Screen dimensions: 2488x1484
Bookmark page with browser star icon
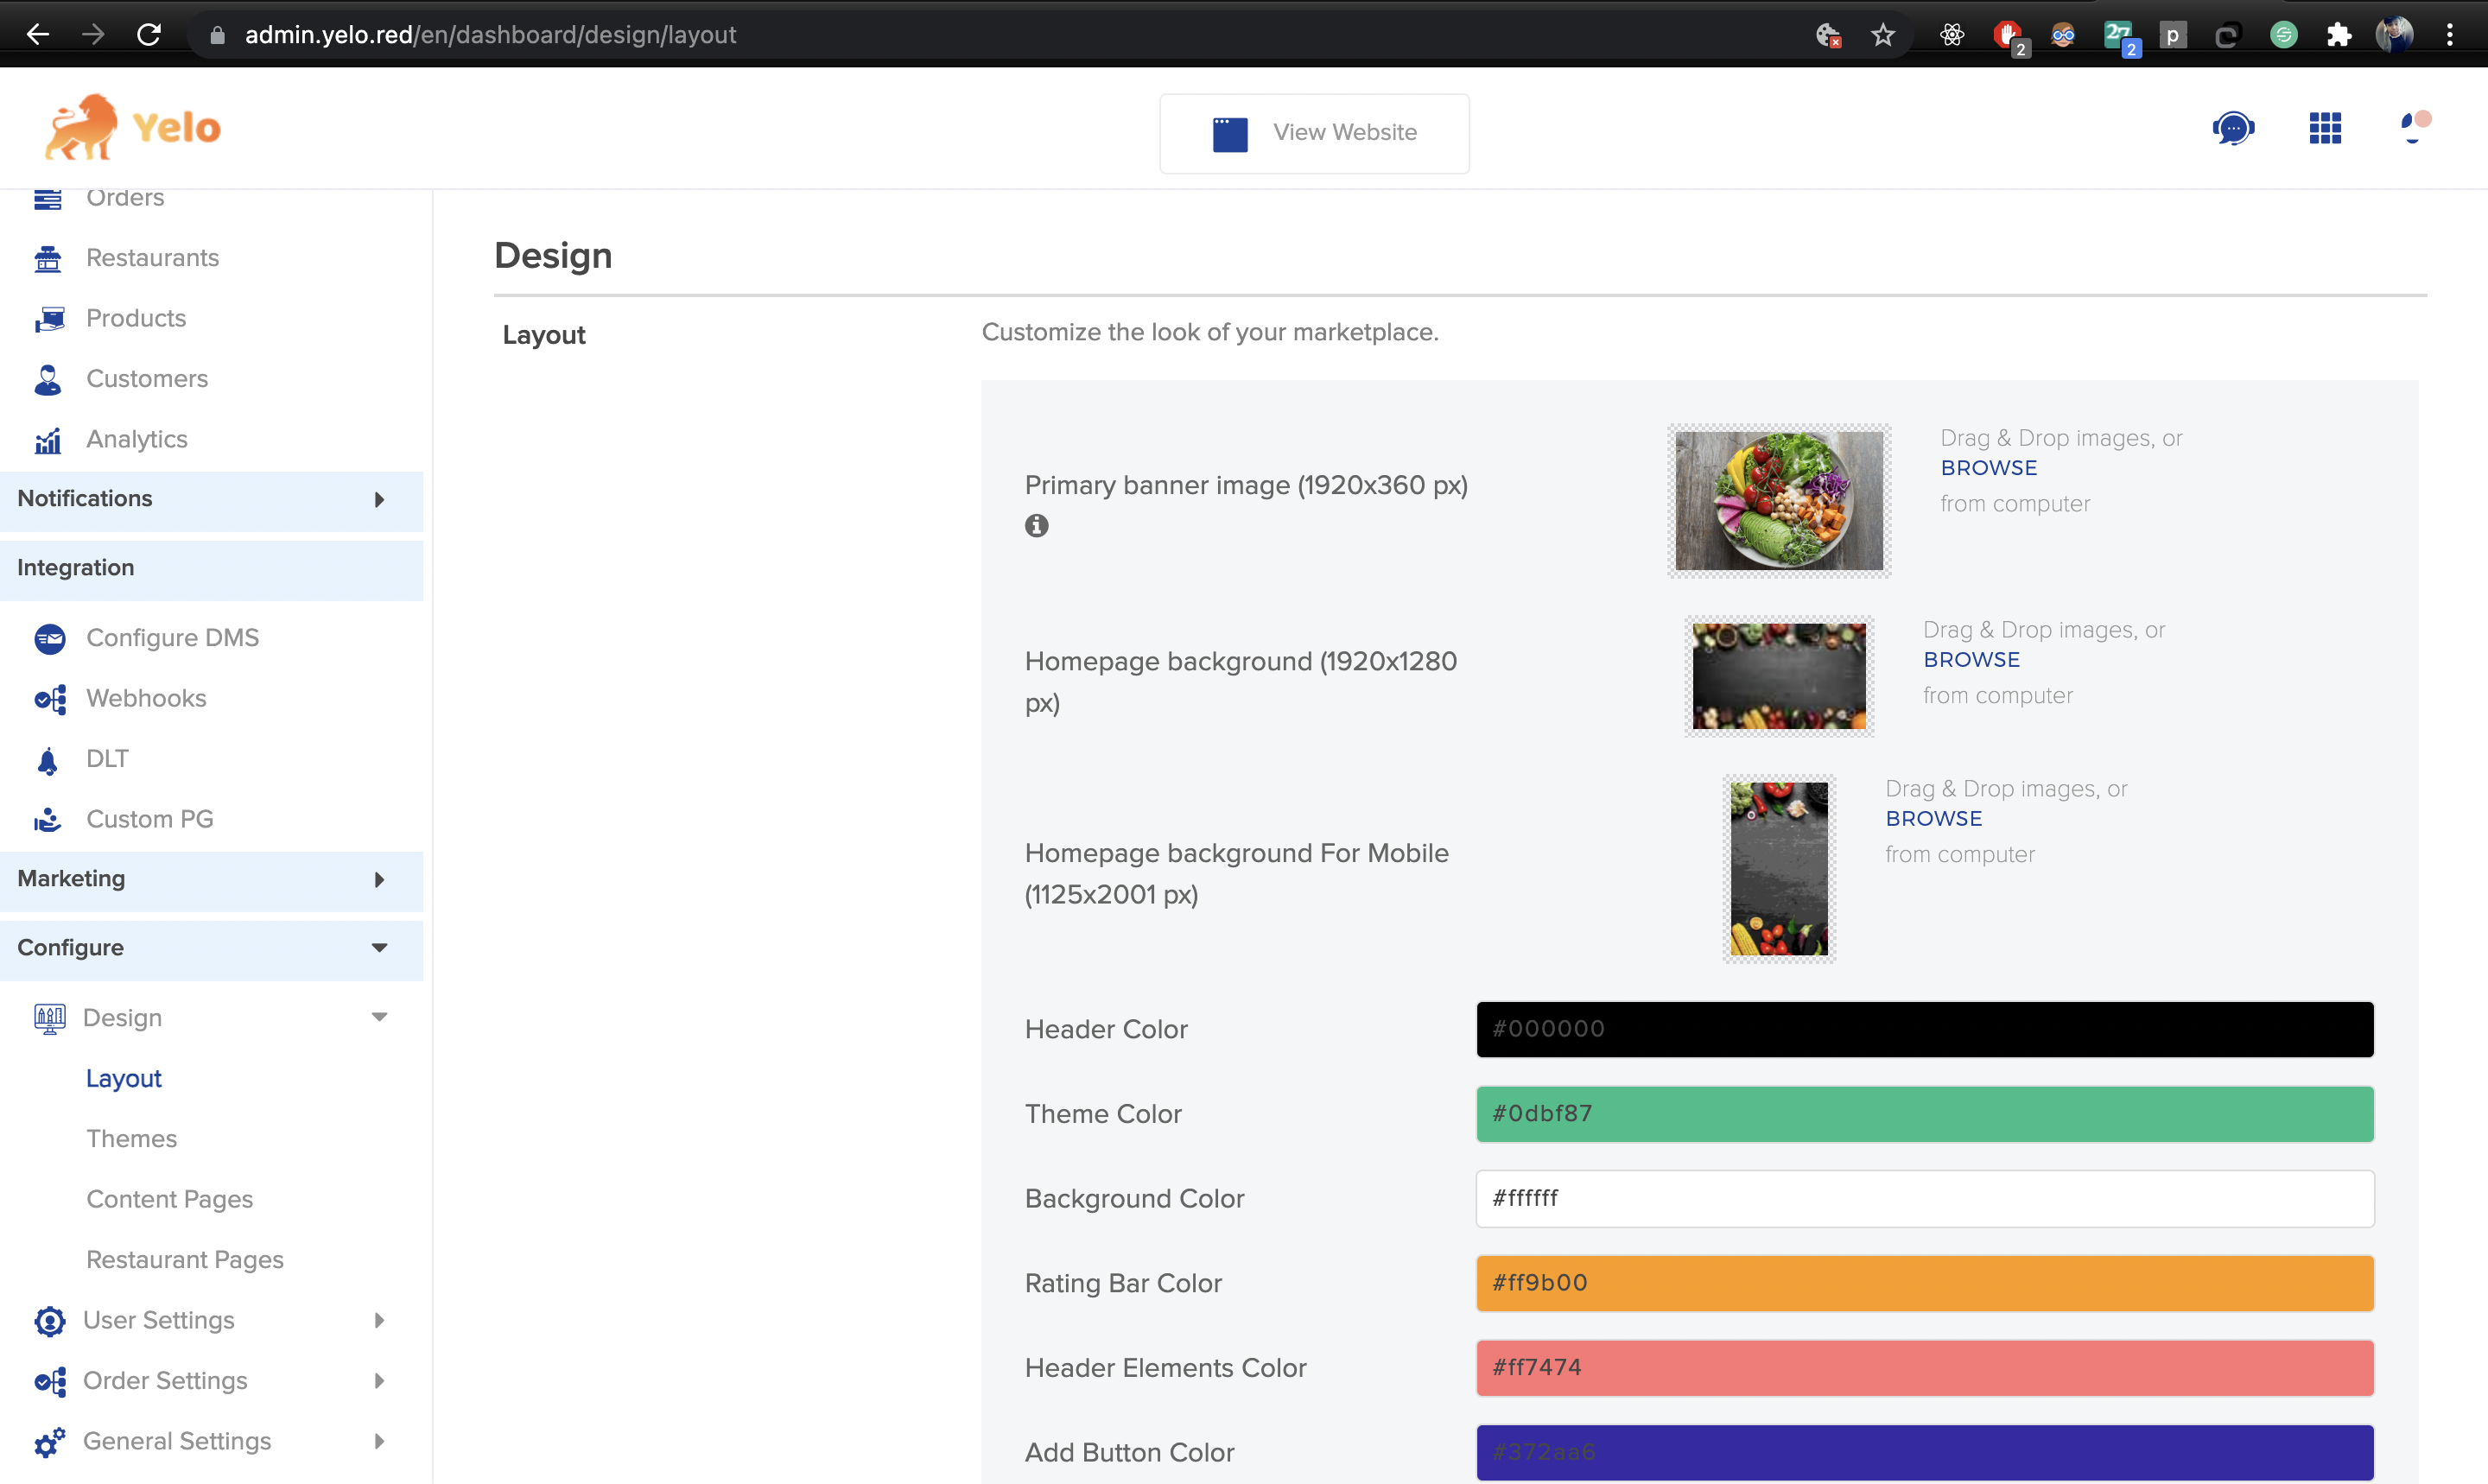[1883, 35]
